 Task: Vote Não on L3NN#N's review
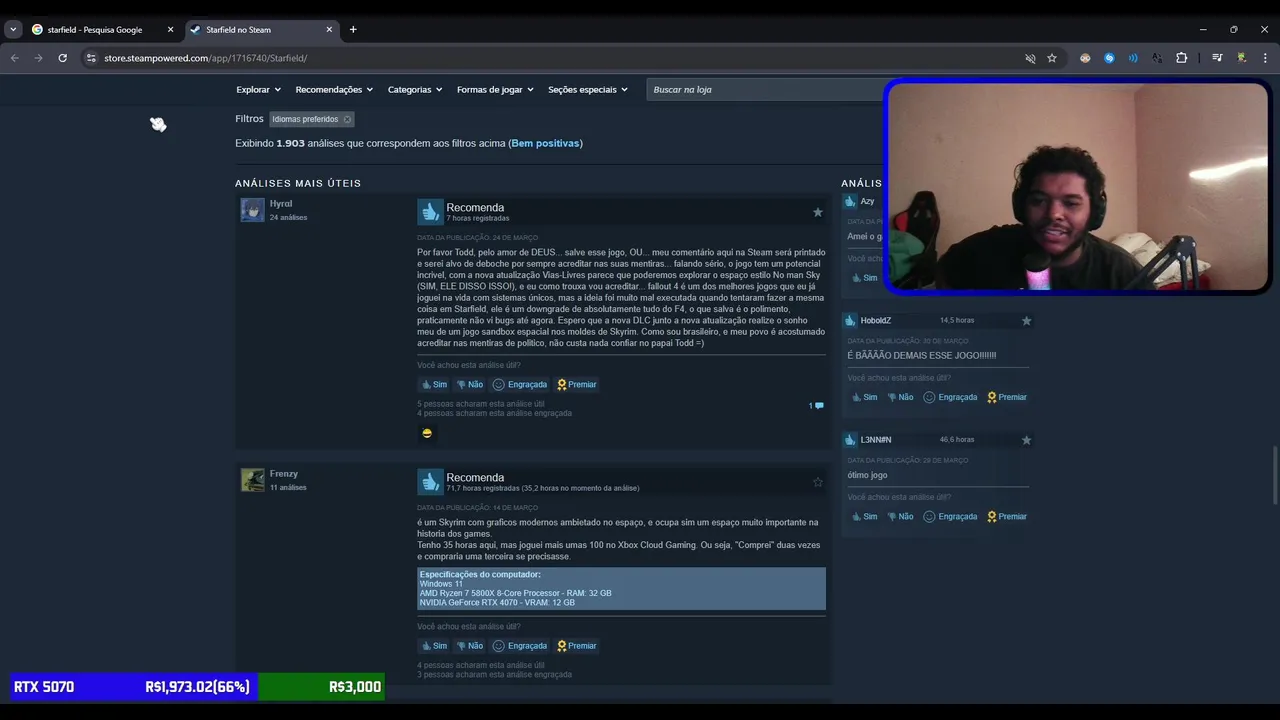pos(899,516)
